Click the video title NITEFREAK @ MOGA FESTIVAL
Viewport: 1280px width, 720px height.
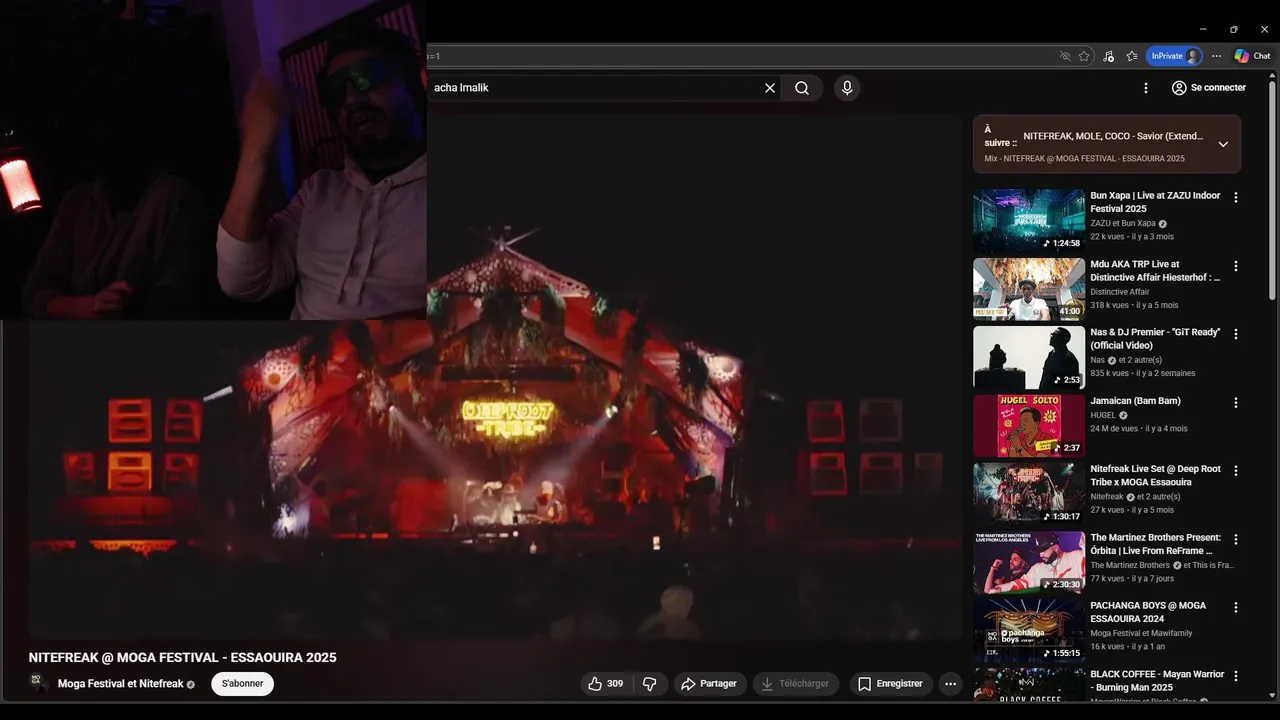coord(183,657)
